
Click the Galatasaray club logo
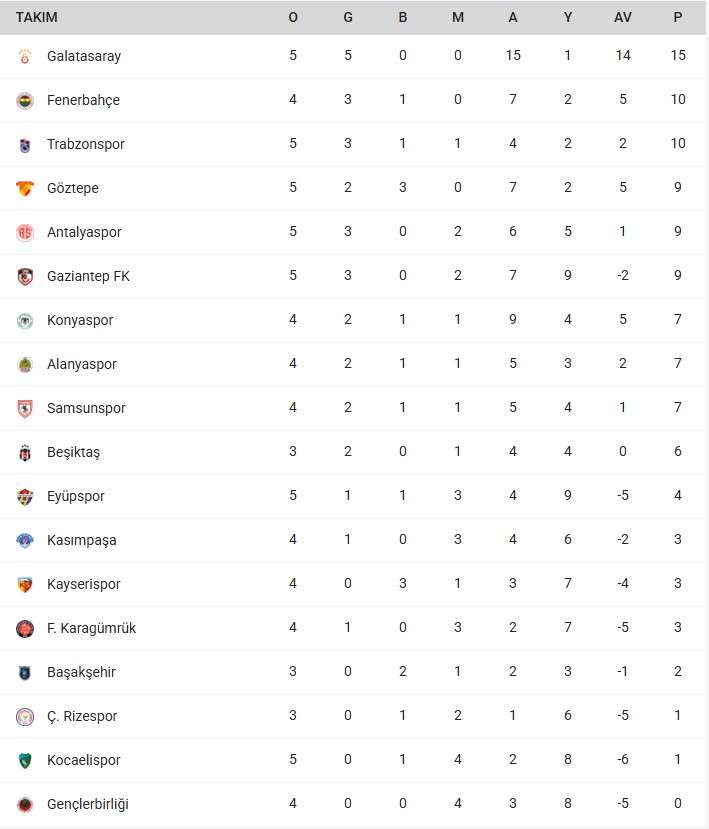[25, 57]
